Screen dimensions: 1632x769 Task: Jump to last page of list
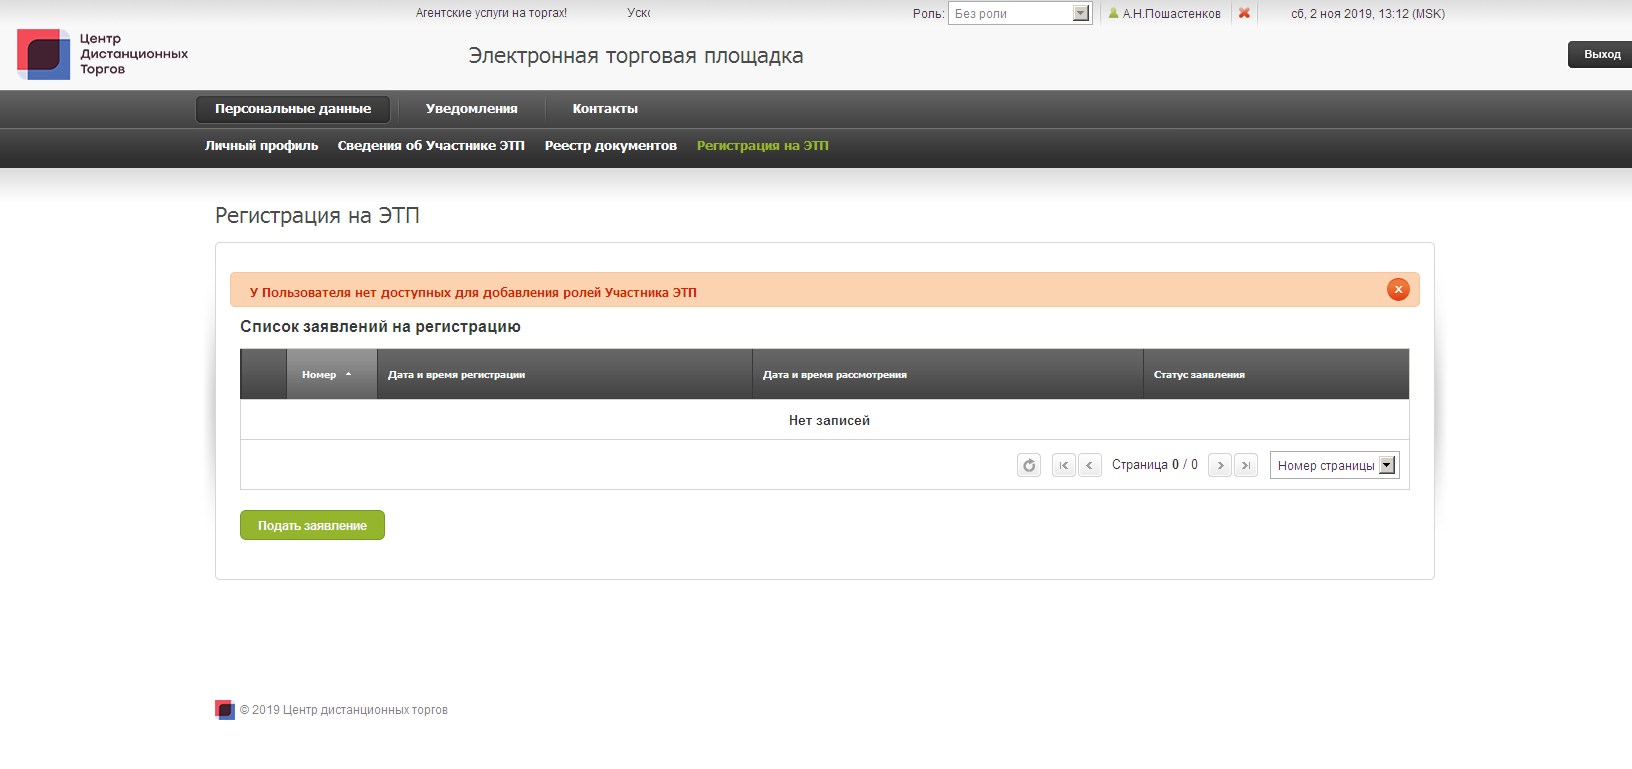click(1246, 465)
